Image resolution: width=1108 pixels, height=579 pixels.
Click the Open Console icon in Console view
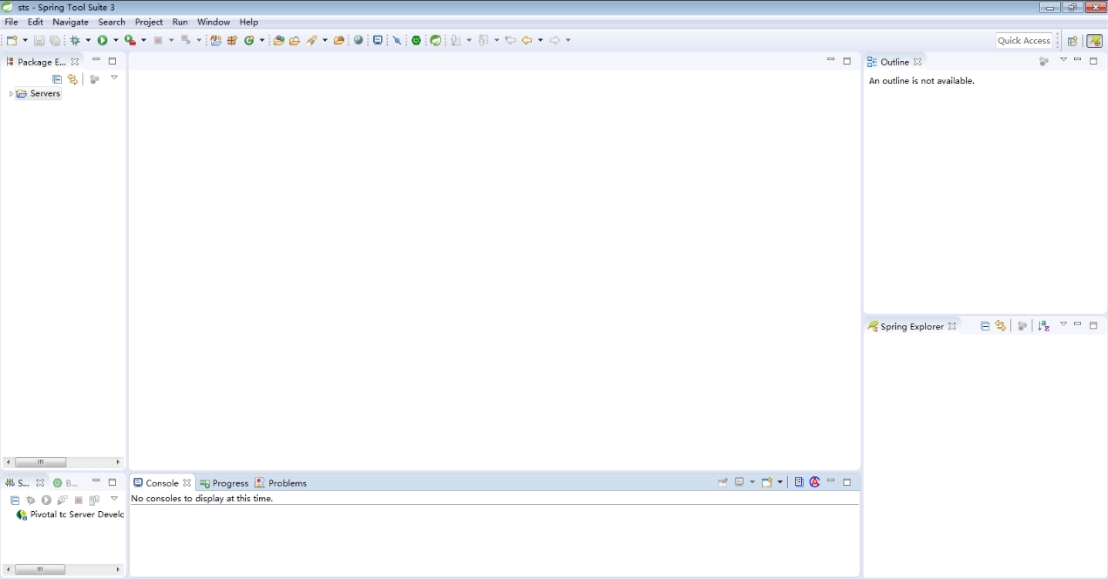(x=767, y=482)
